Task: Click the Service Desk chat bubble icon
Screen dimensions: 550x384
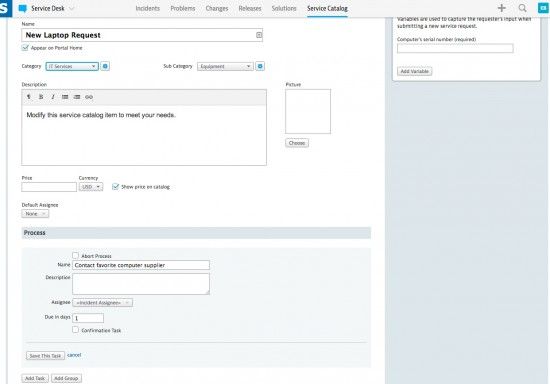Action: (x=22, y=8)
